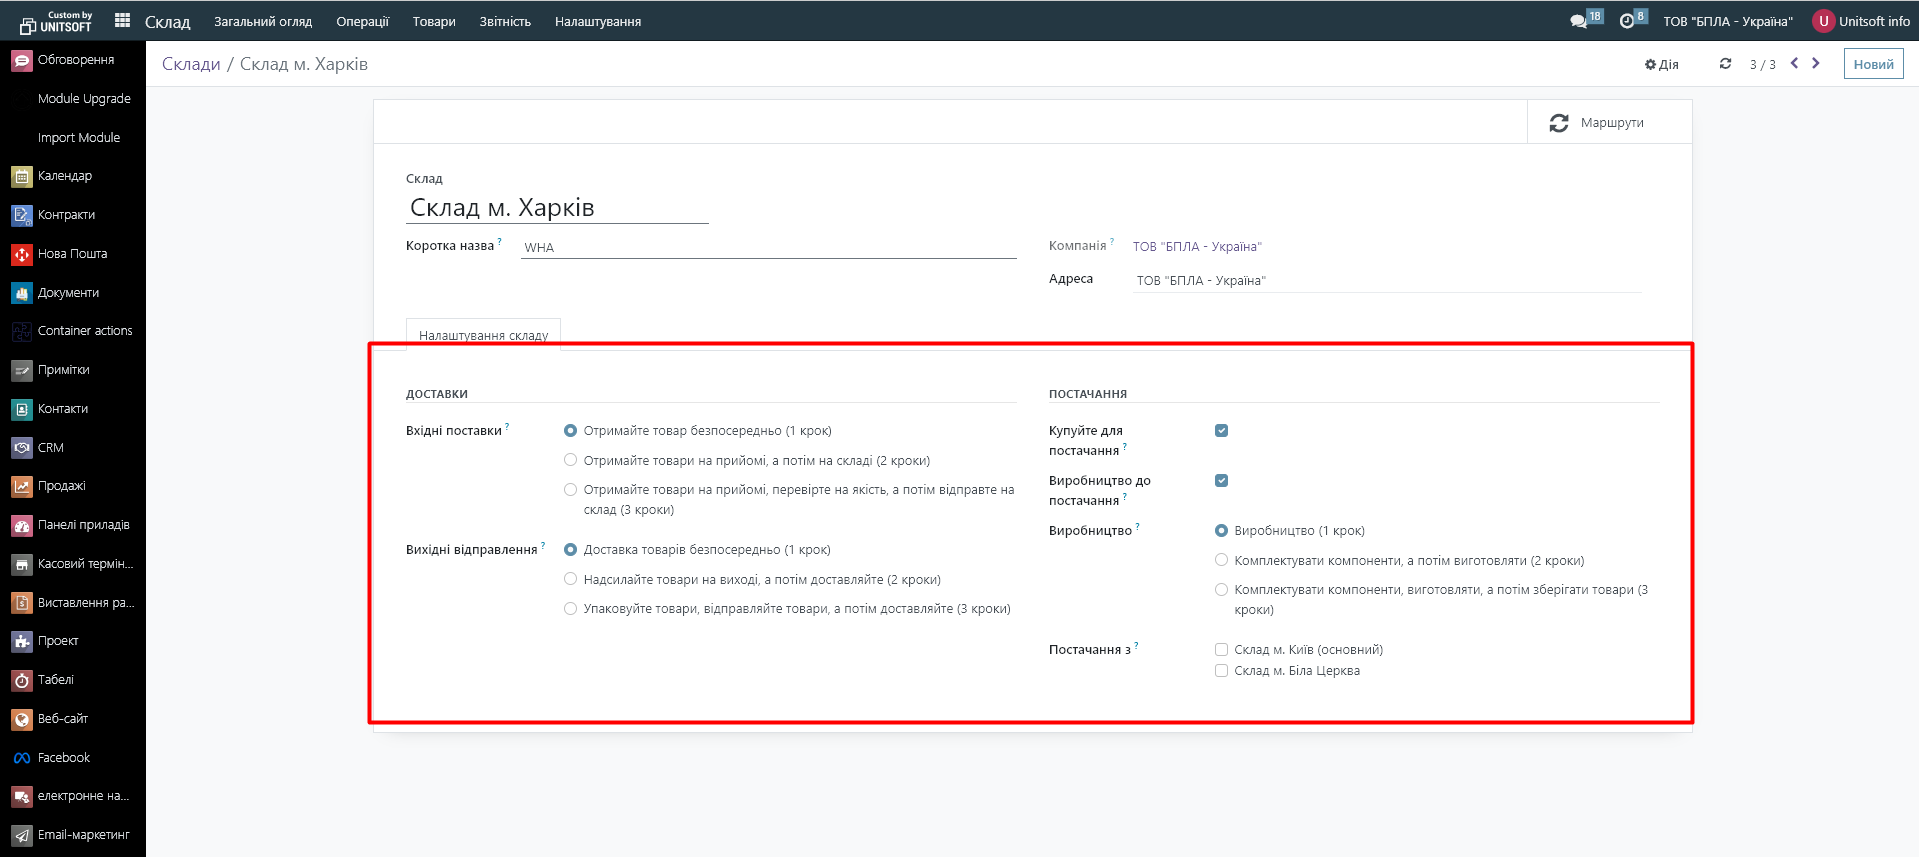
Task: Open the Unitsoft info user menu
Action: 1861,21
